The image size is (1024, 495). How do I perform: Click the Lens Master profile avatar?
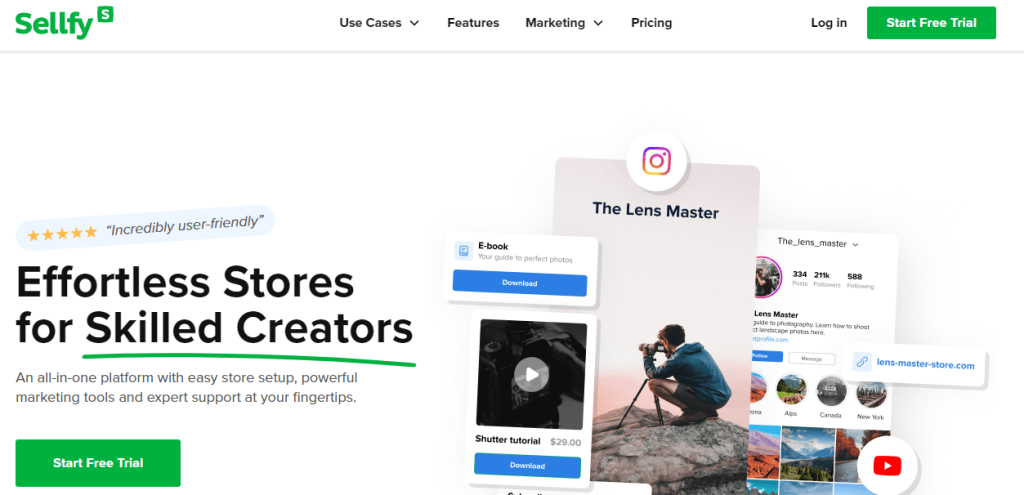[768, 277]
